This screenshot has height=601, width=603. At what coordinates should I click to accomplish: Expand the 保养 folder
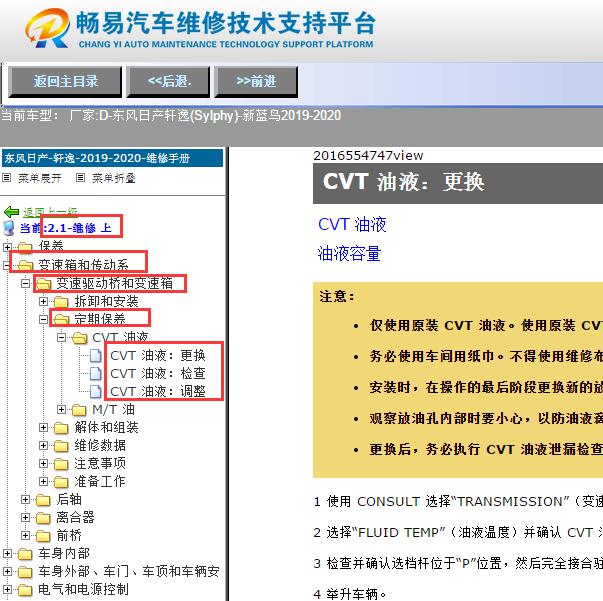pos(7,247)
